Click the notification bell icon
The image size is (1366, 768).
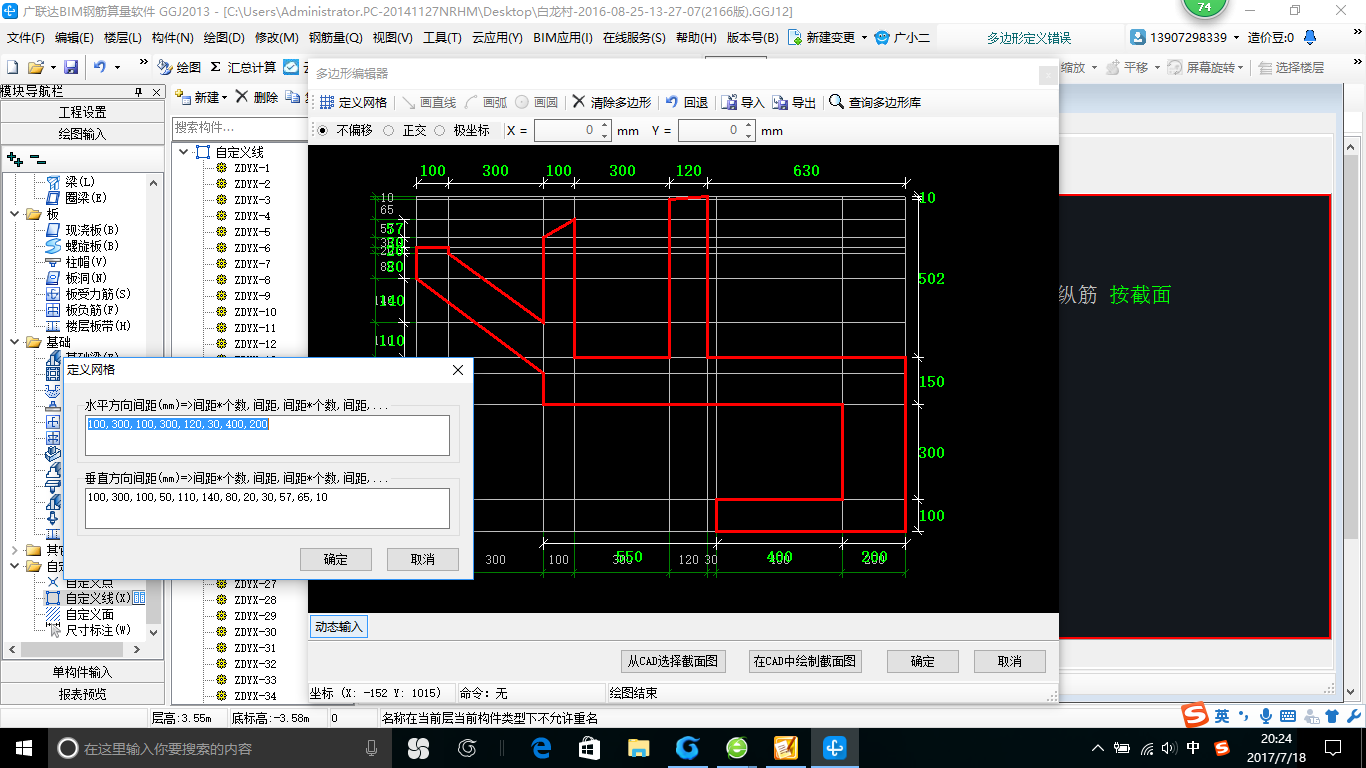[1310, 37]
